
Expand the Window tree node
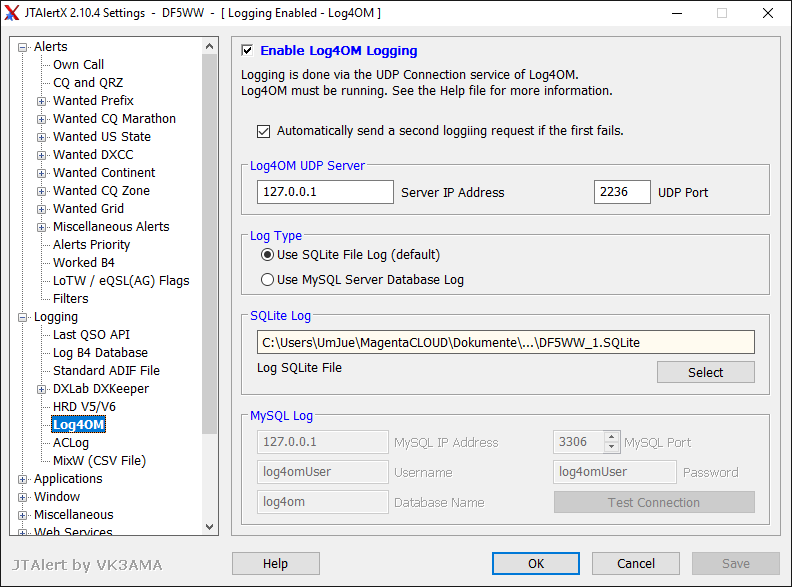(x=22, y=498)
